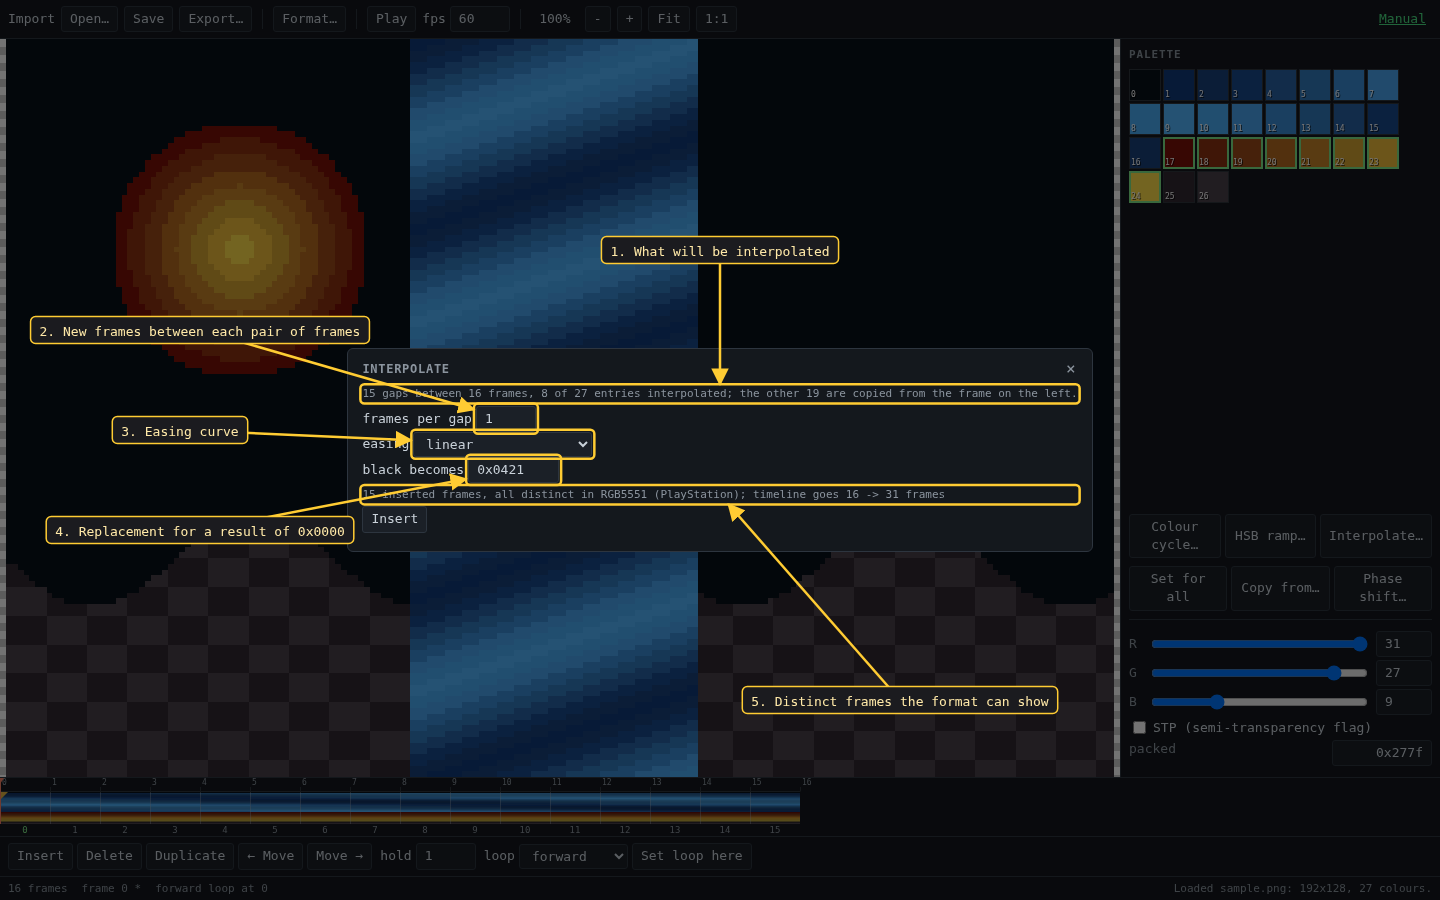Open the Export… dialog

pyautogui.click(x=215, y=19)
